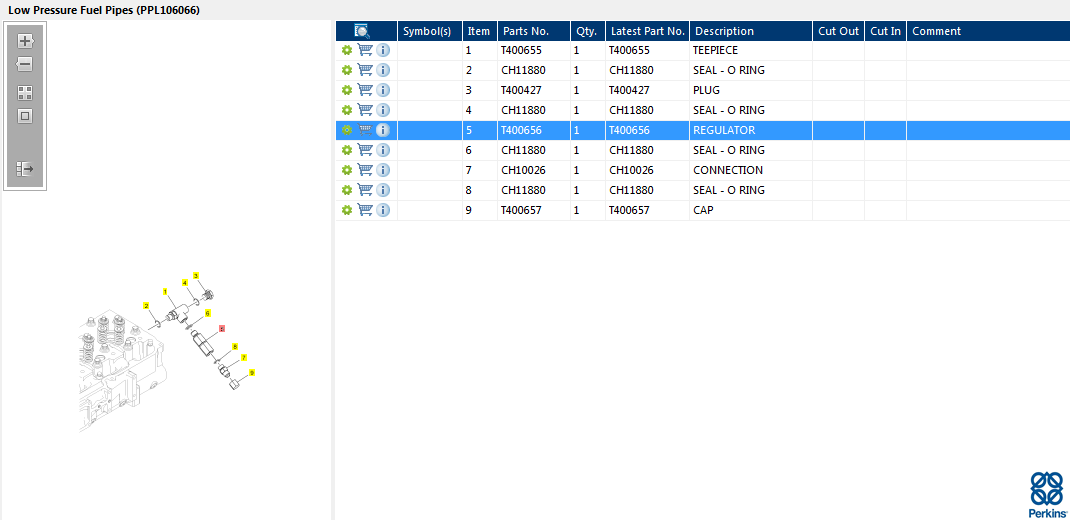
Task: Click parts number T400427
Action: (x=521, y=90)
